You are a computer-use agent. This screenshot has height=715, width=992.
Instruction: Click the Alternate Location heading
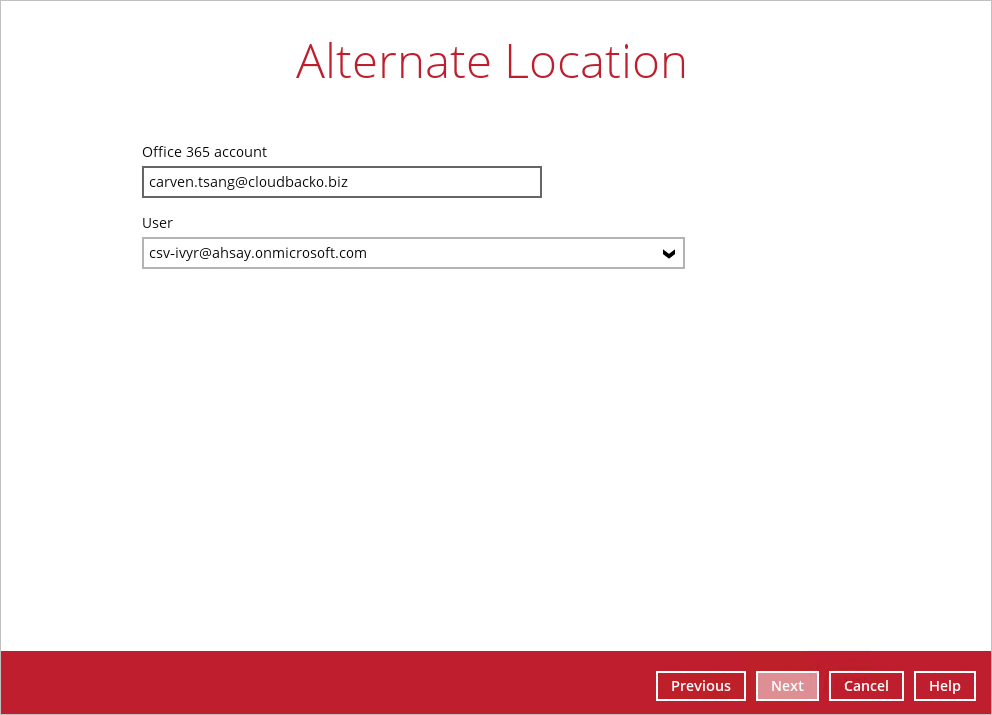click(491, 62)
